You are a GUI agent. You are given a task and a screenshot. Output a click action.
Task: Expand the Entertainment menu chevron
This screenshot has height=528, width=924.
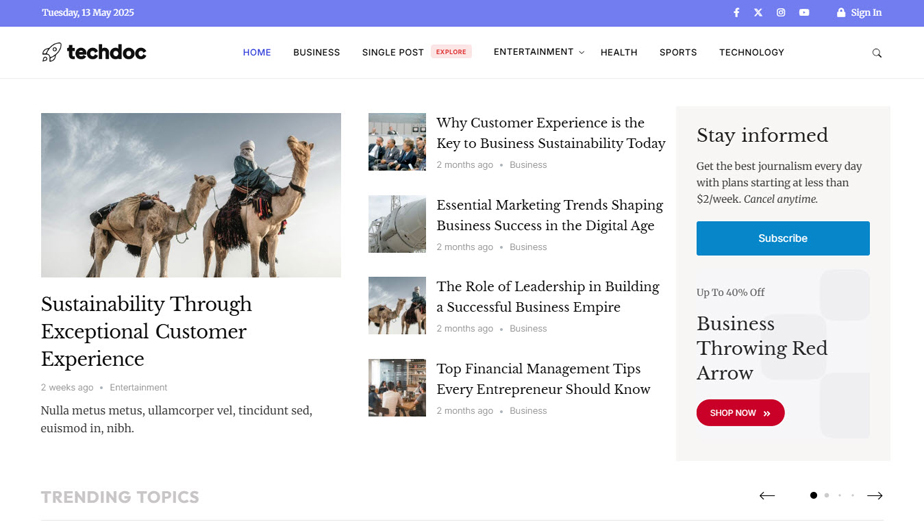582,52
